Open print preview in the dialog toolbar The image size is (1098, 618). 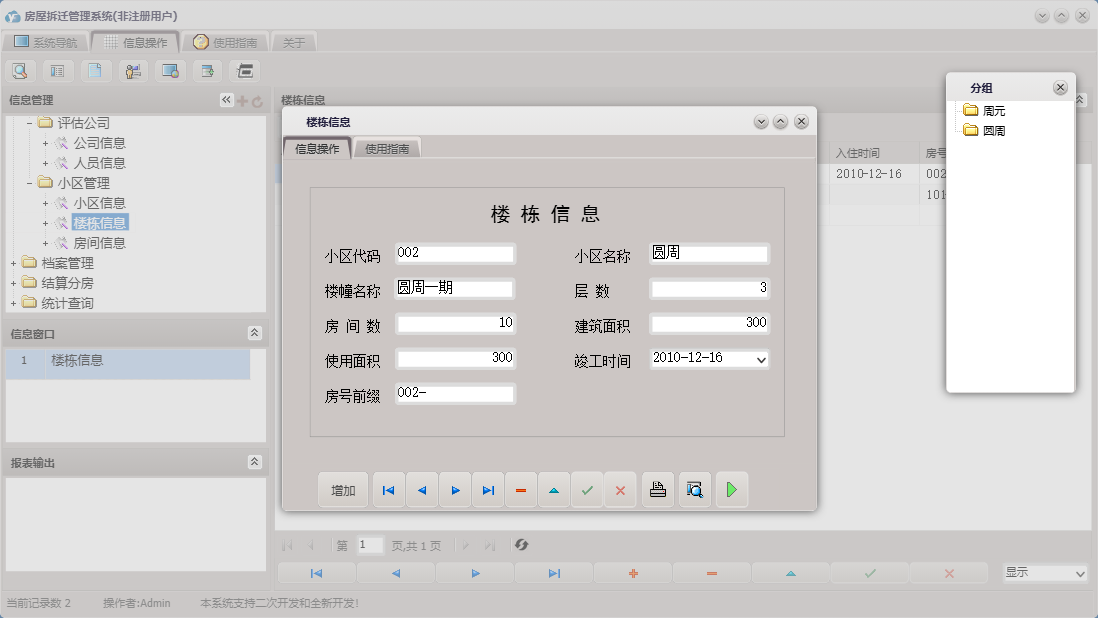694,489
